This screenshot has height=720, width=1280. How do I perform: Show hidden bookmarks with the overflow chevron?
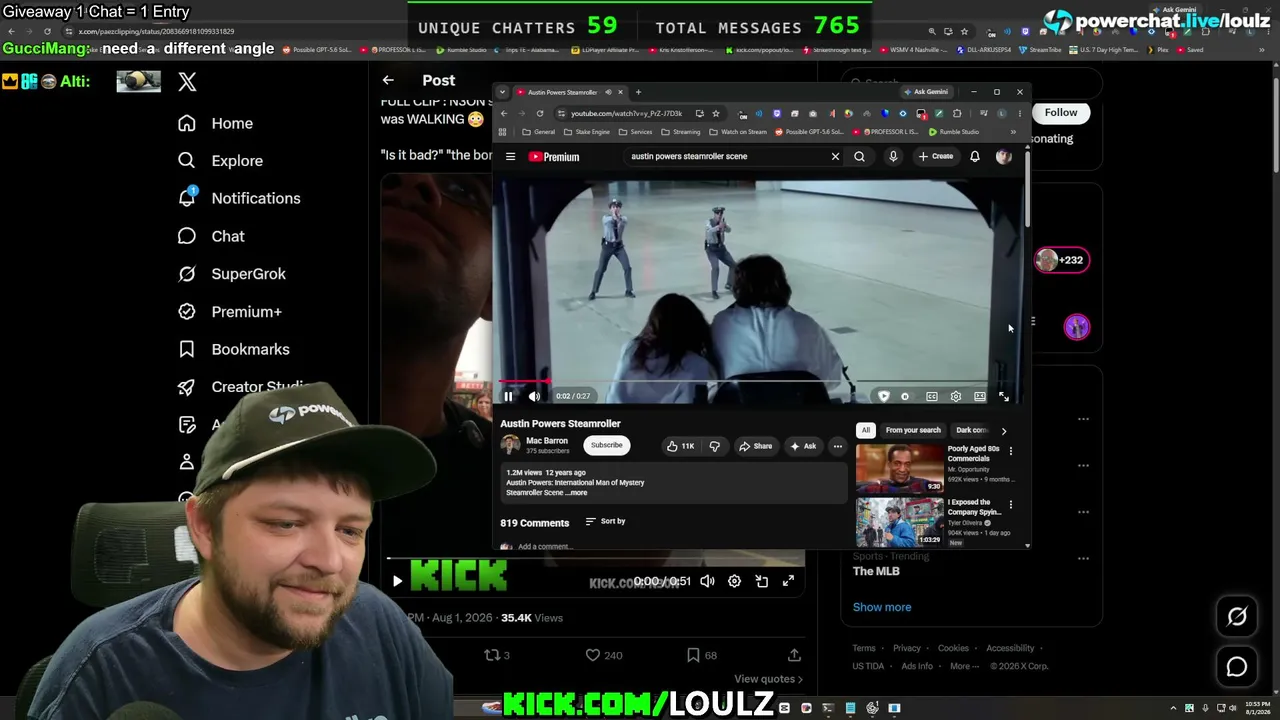(x=1013, y=132)
